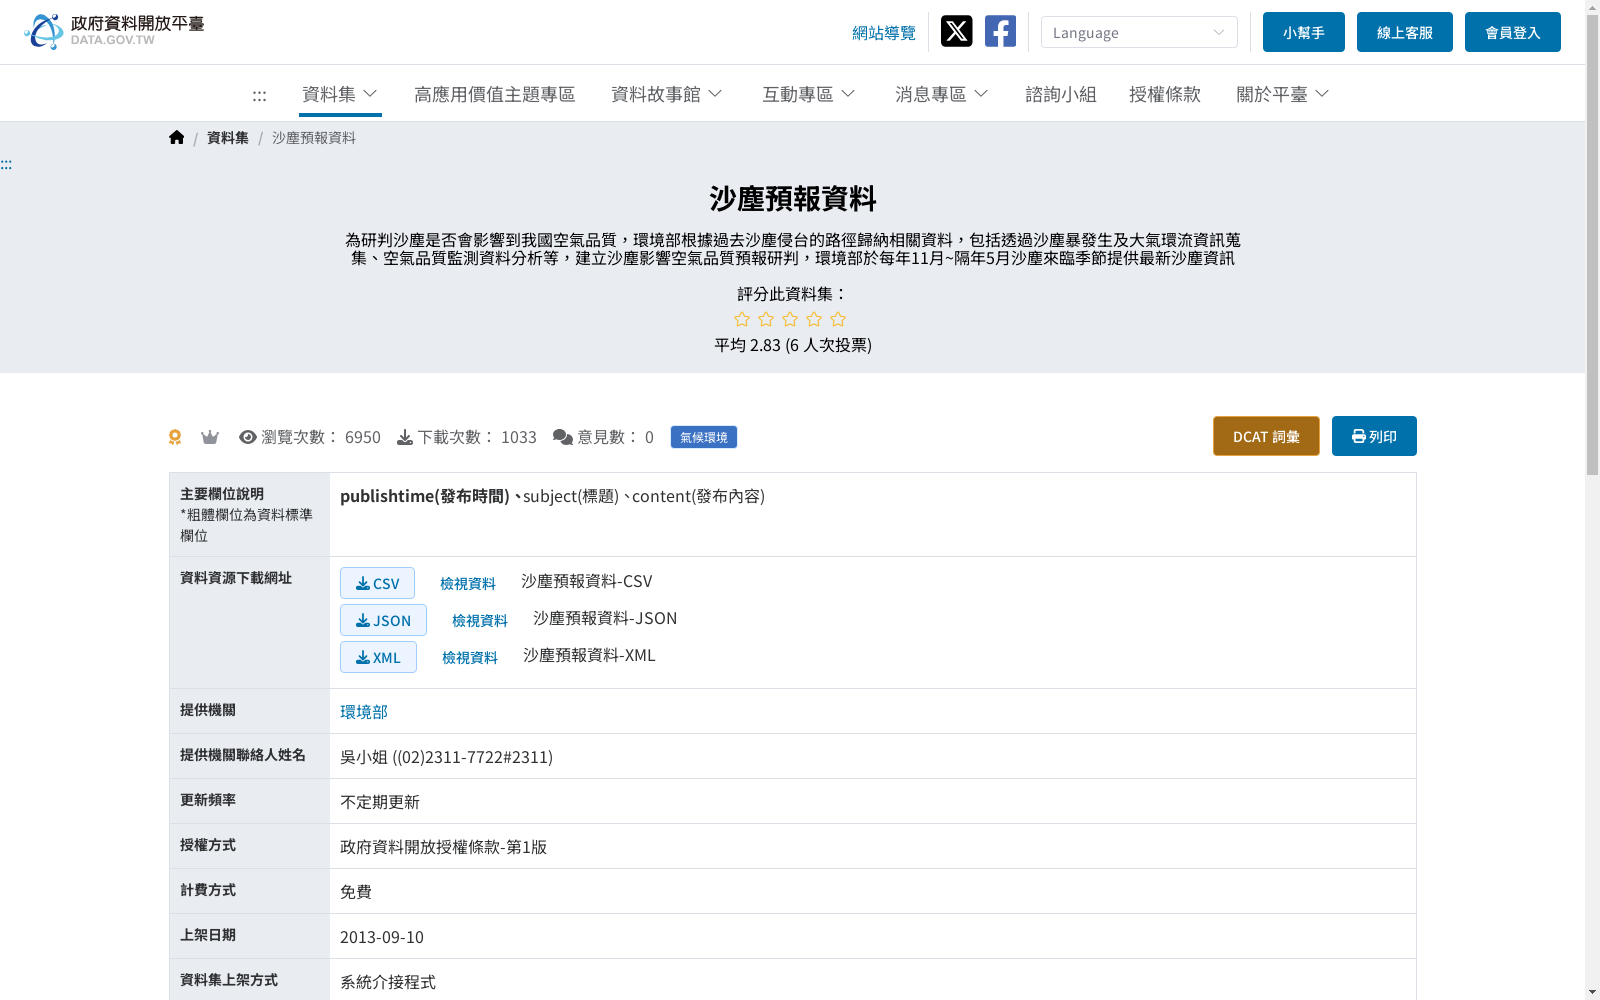Click the 不定期更新 update frequency value
Image resolution: width=1600 pixels, height=1000 pixels.
380,802
